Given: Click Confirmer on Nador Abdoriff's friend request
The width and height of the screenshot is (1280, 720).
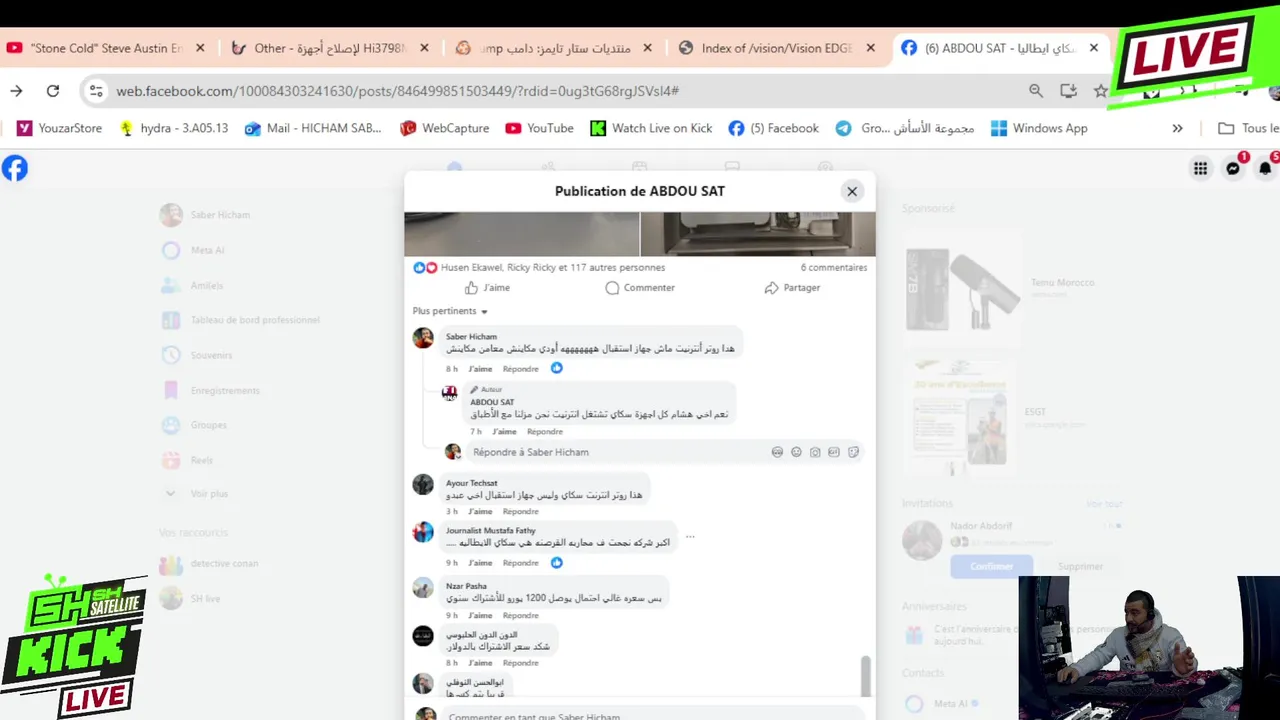Looking at the screenshot, I should pos(991,566).
